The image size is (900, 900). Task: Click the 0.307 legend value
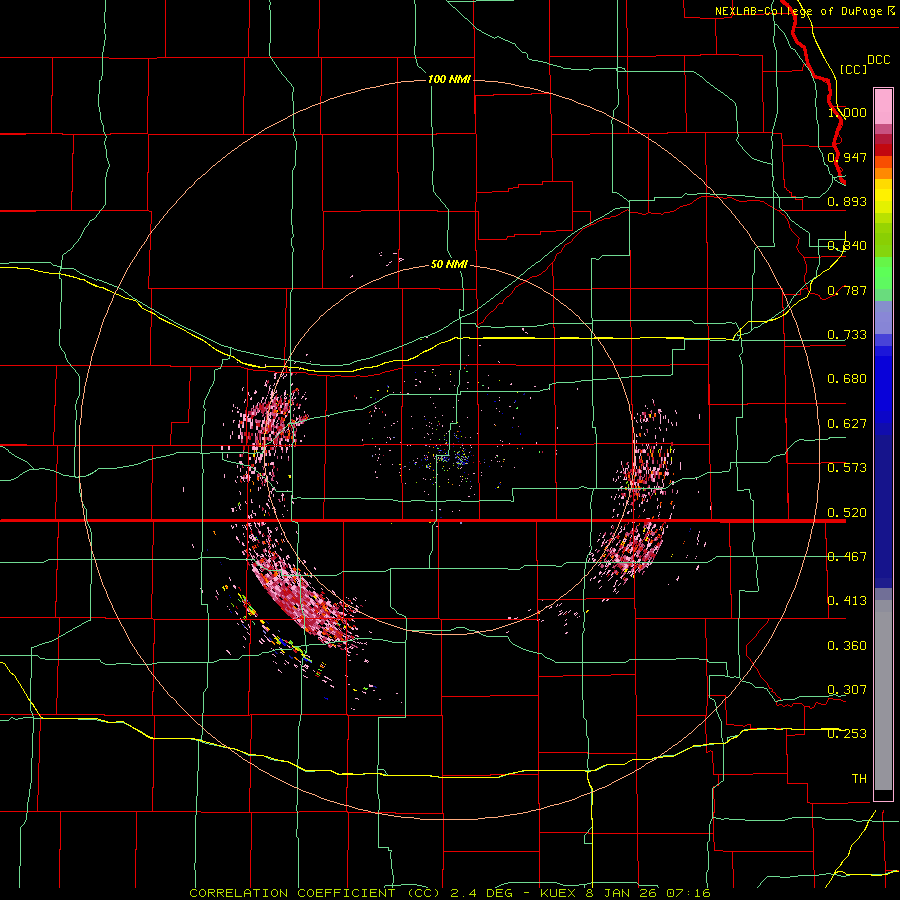pos(847,690)
